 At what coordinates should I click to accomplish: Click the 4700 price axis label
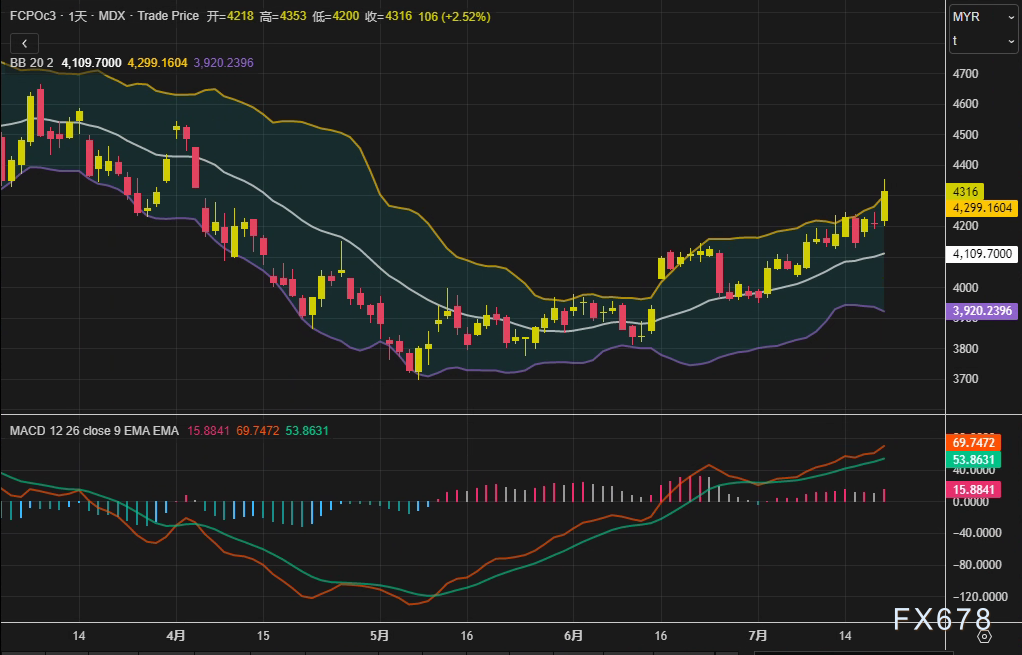[x=965, y=74]
